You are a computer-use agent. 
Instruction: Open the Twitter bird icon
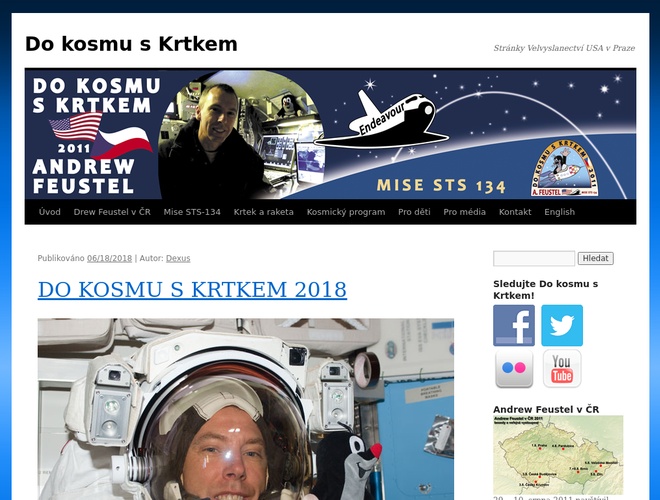pyautogui.click(x=562, y=325)
